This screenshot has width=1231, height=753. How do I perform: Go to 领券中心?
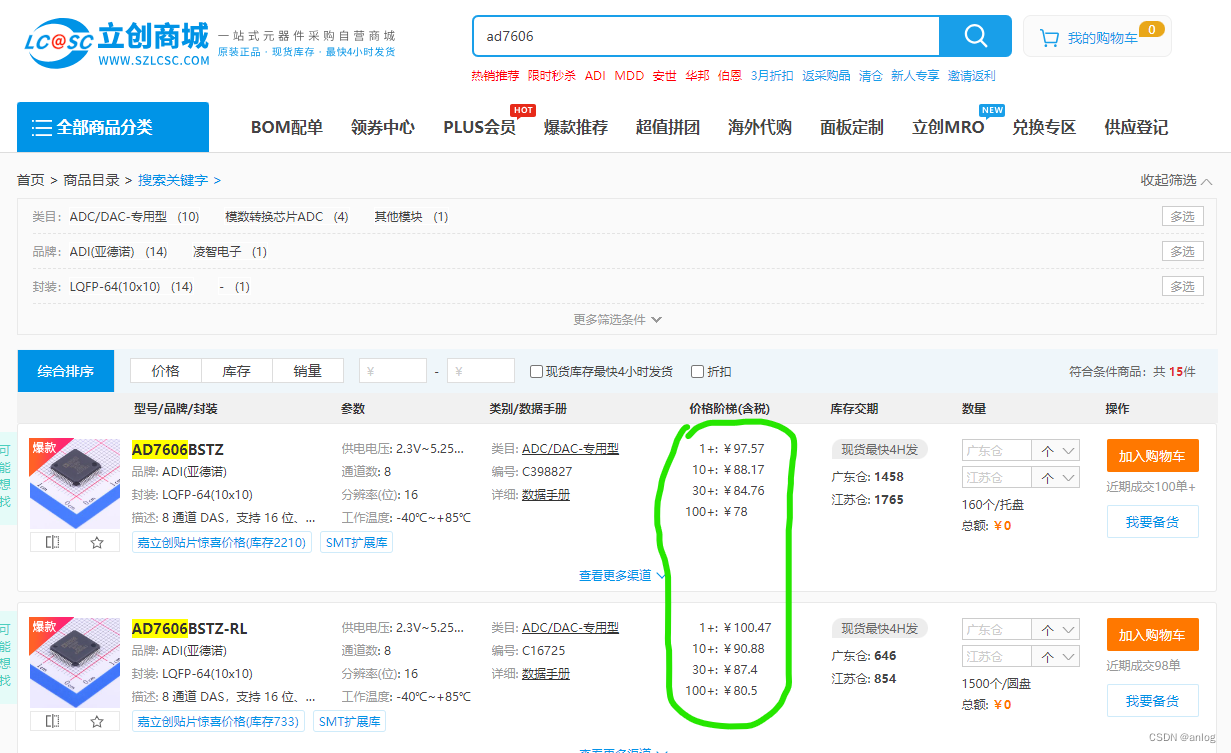383,128
